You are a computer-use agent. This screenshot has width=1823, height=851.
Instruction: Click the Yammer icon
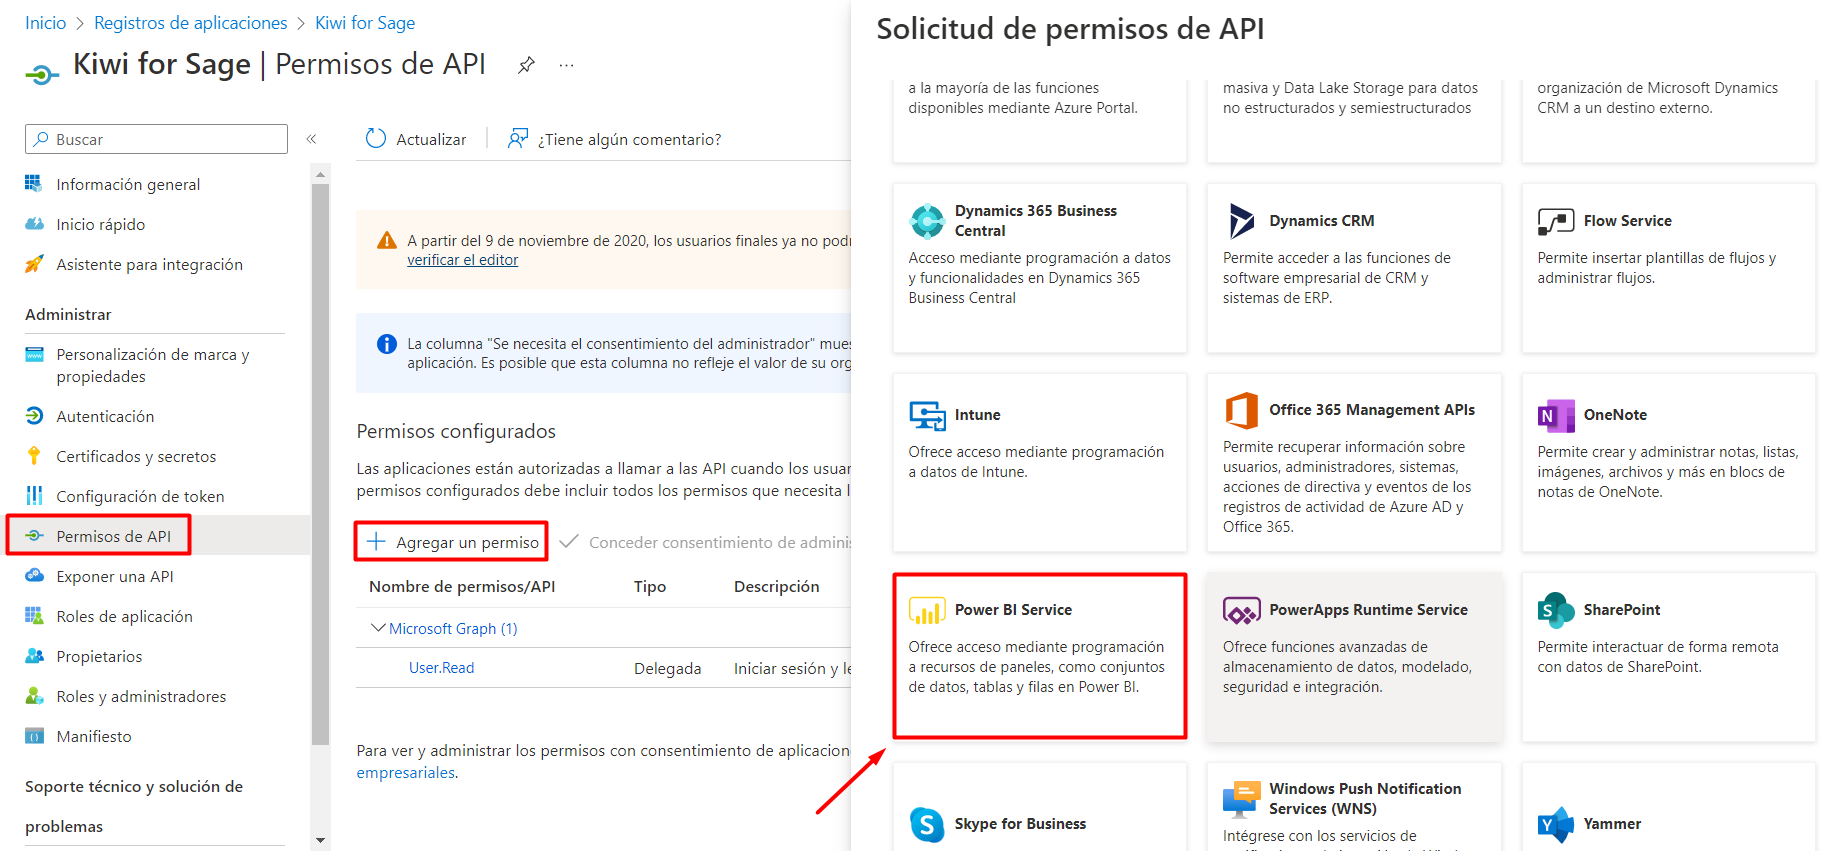click(x=1555, y=824)
